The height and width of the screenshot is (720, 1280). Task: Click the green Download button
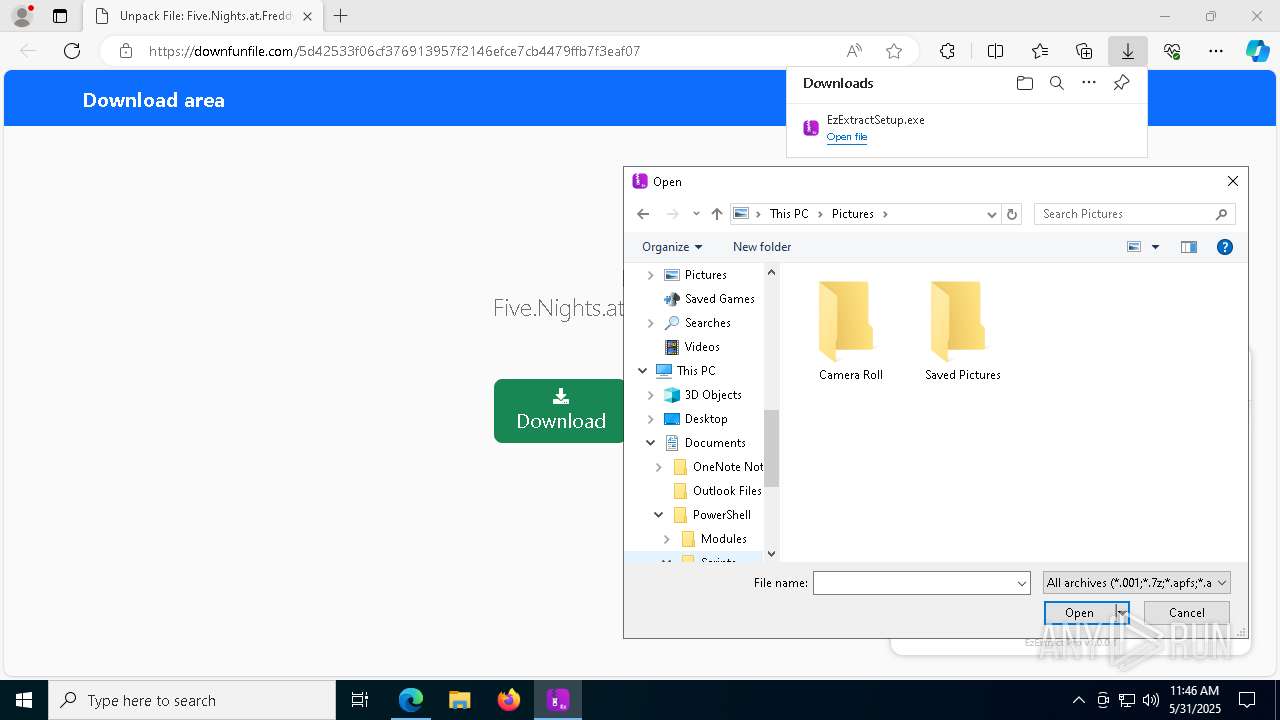coord(560,411)
